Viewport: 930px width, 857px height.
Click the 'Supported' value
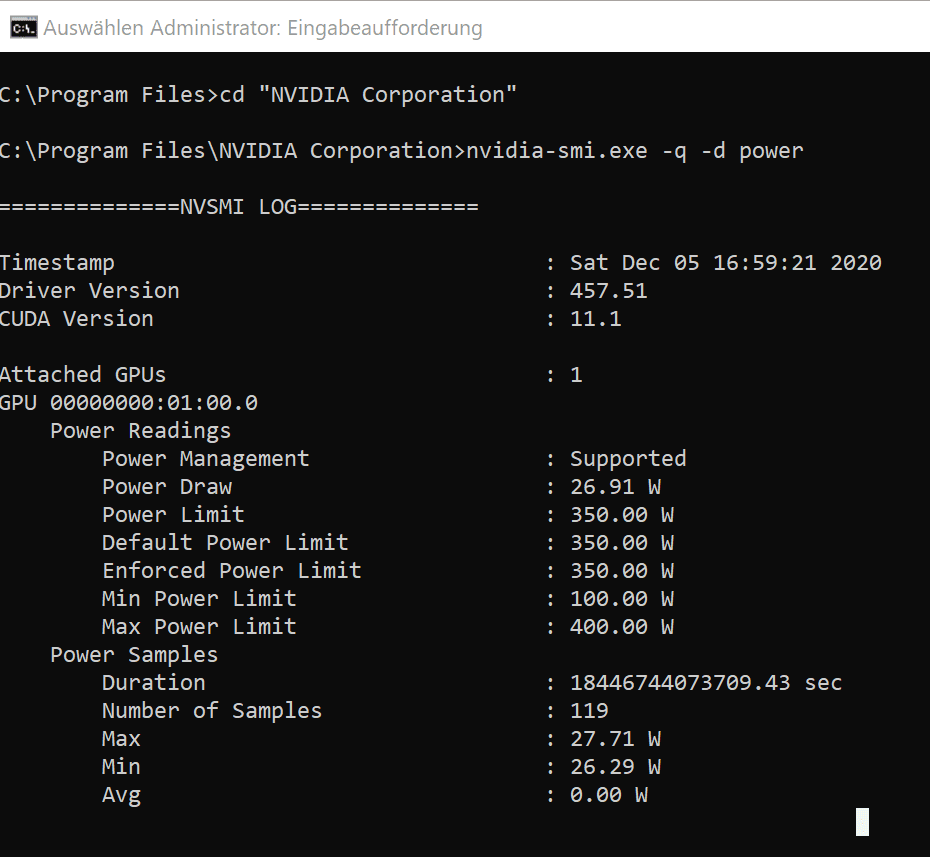pyautogui.click(x=628, y=459)
